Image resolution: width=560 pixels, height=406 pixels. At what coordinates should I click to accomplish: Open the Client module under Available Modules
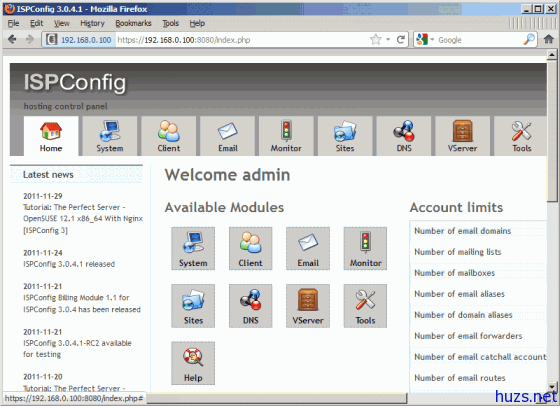(x=250, y=249)
